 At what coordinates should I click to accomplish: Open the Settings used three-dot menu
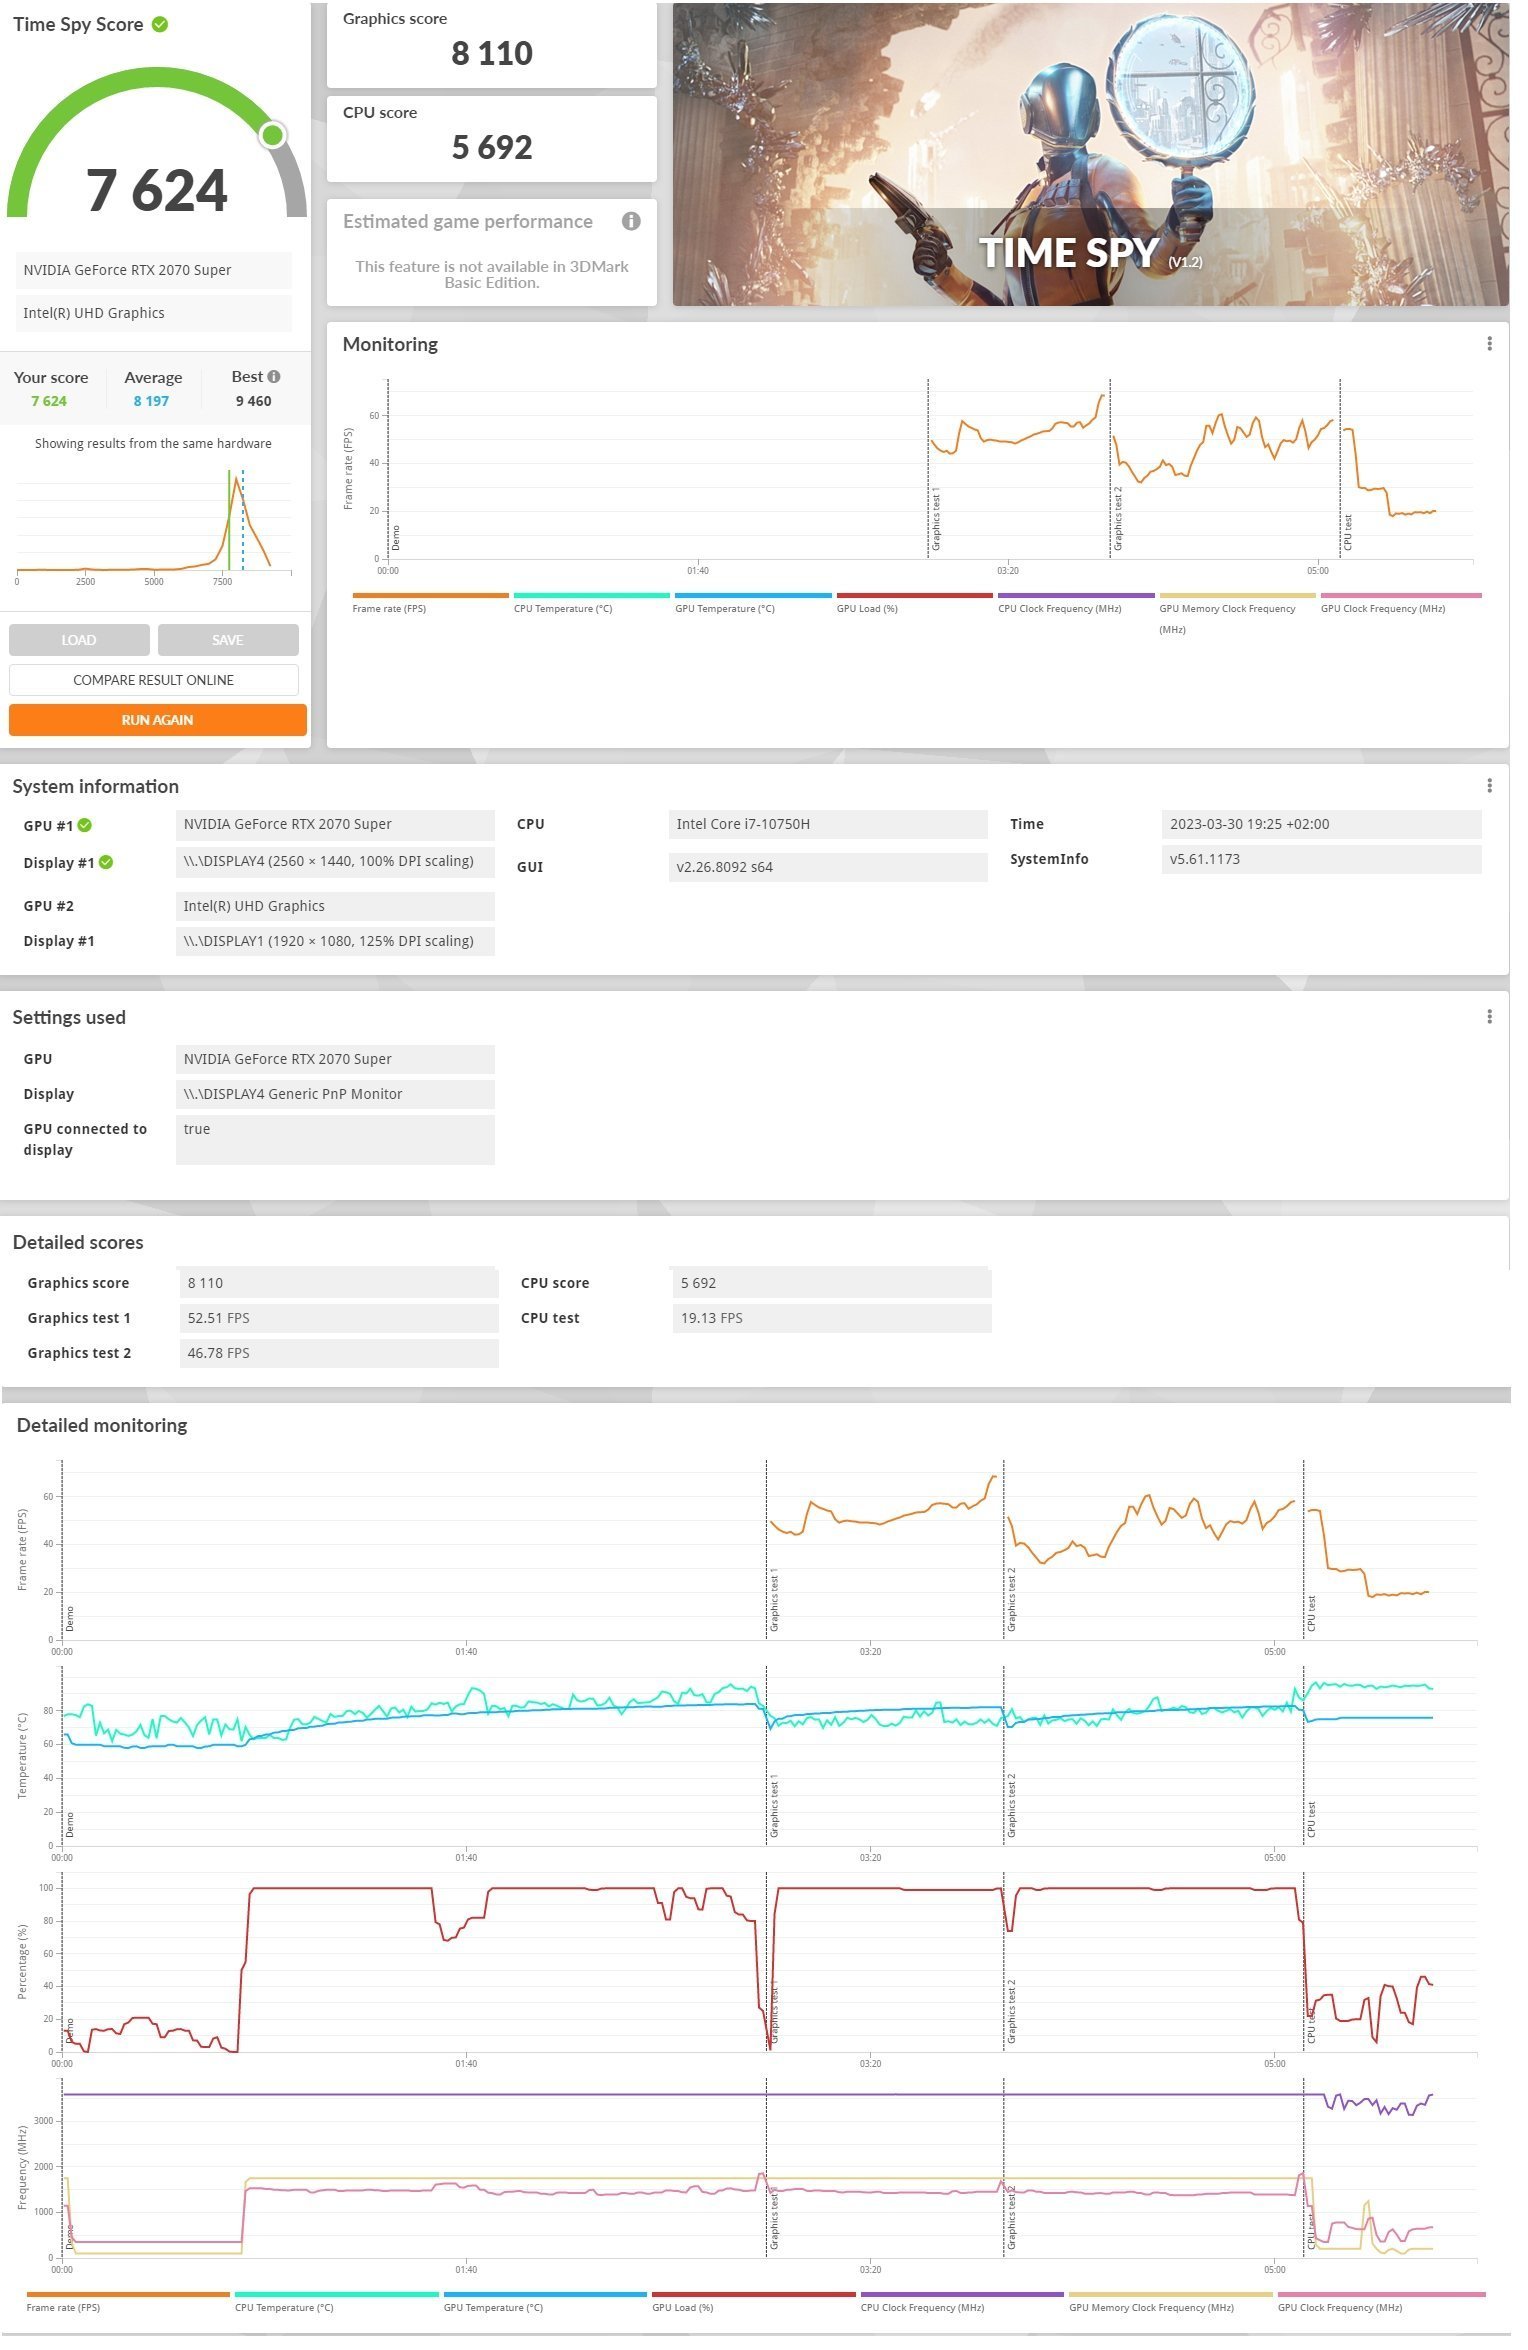click(x=1489, y=1017)
